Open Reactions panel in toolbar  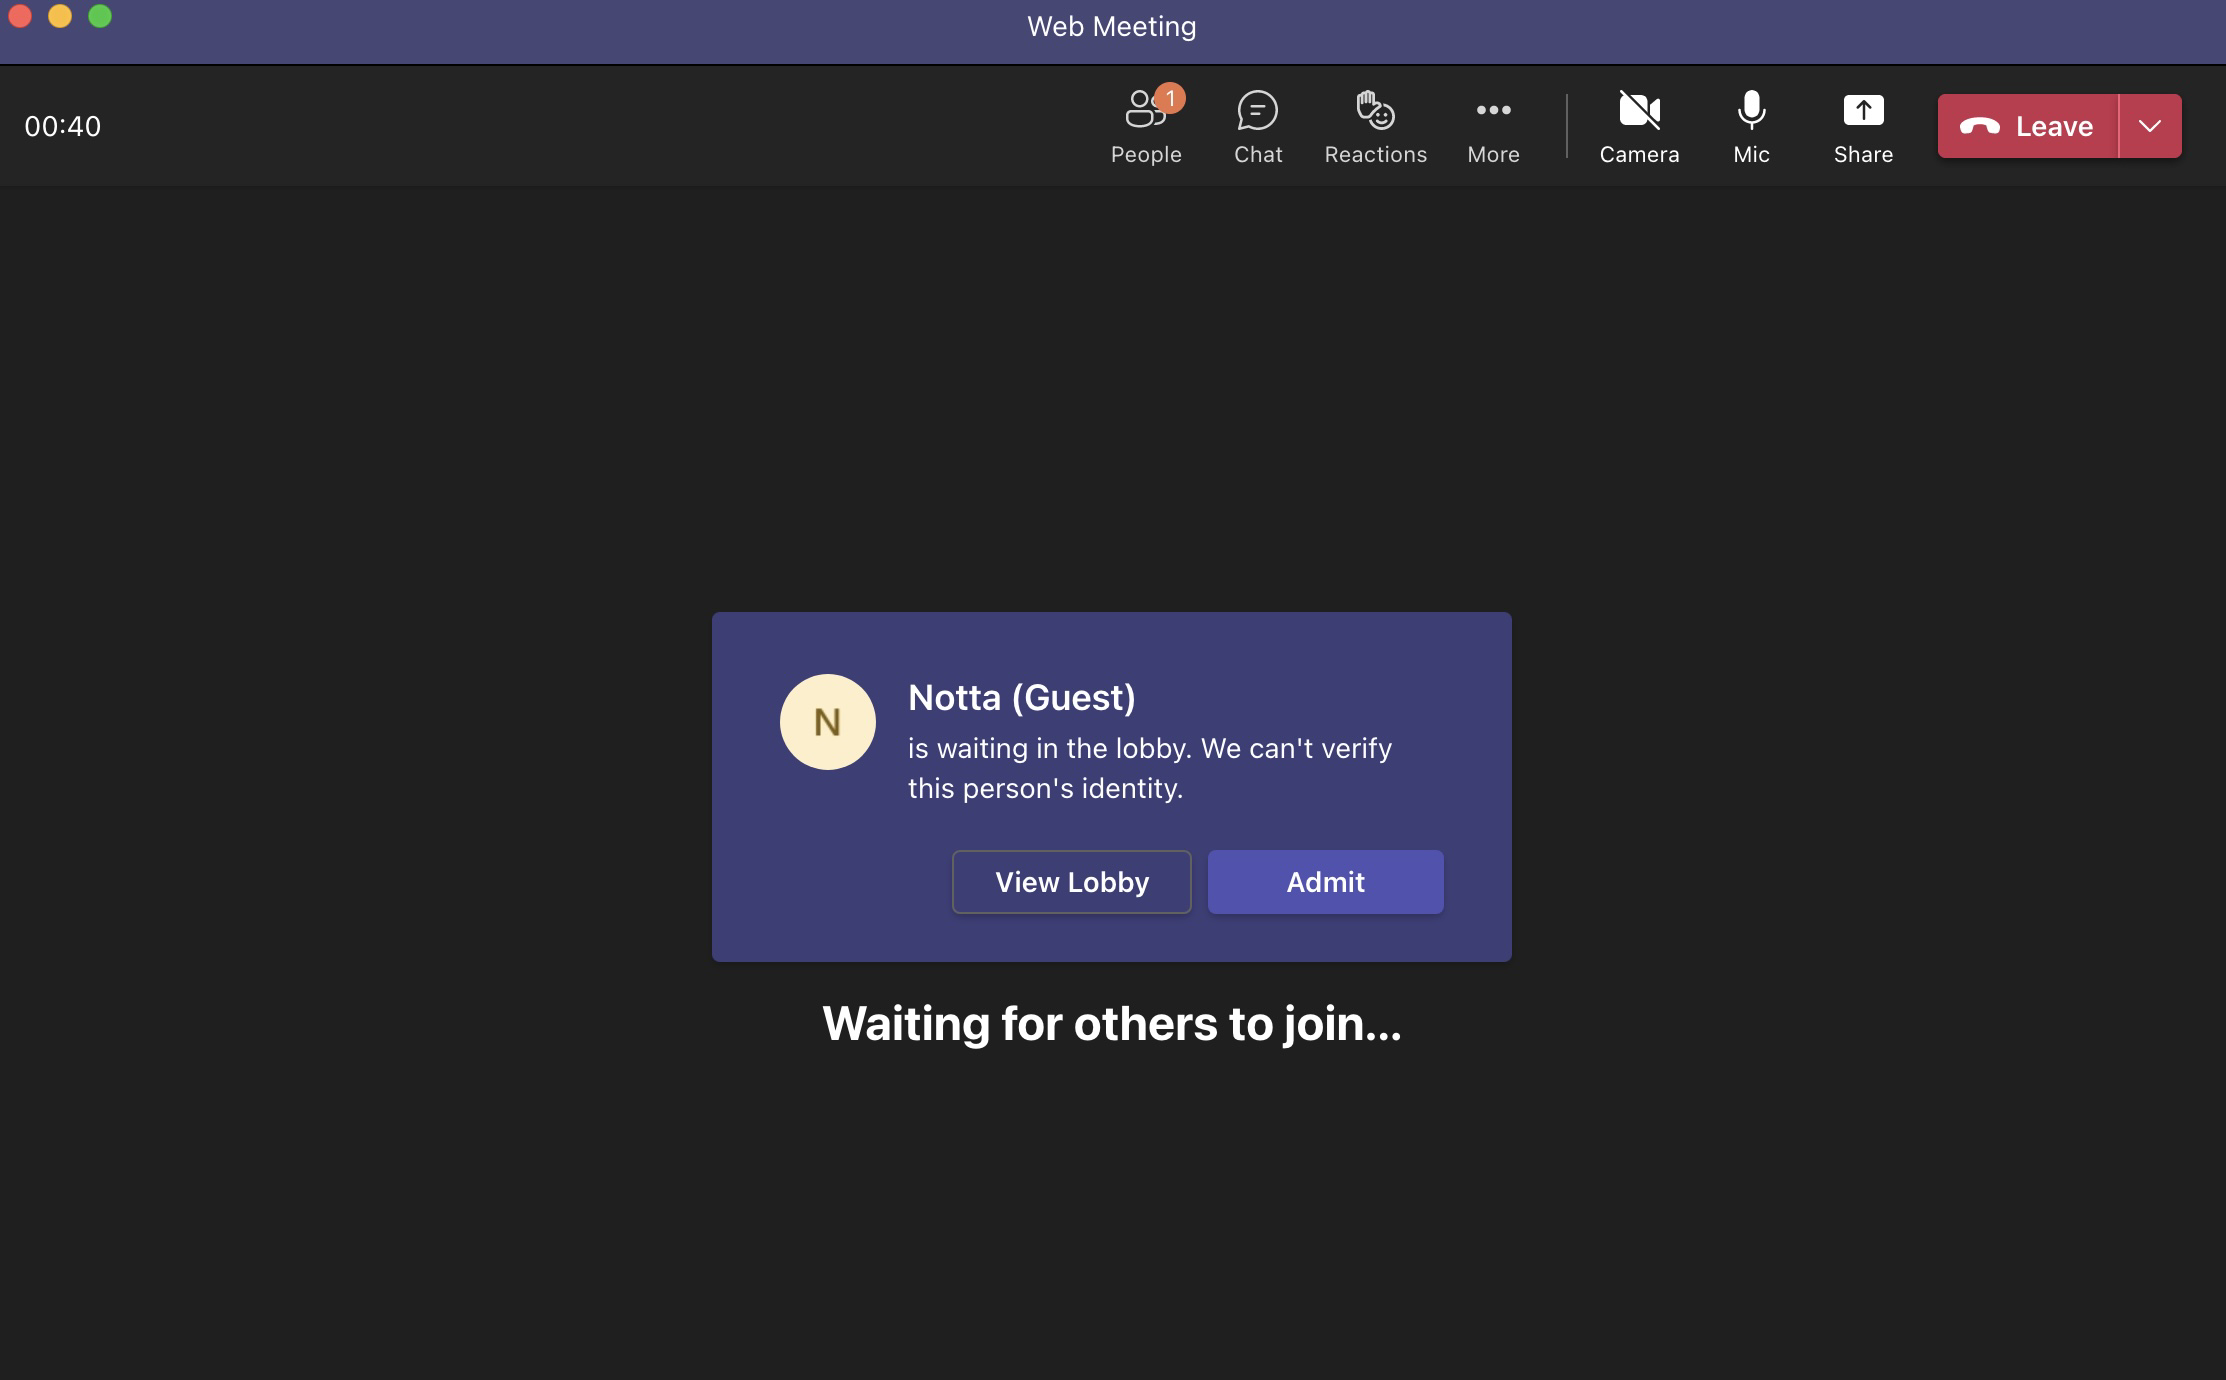point(1374,124)
